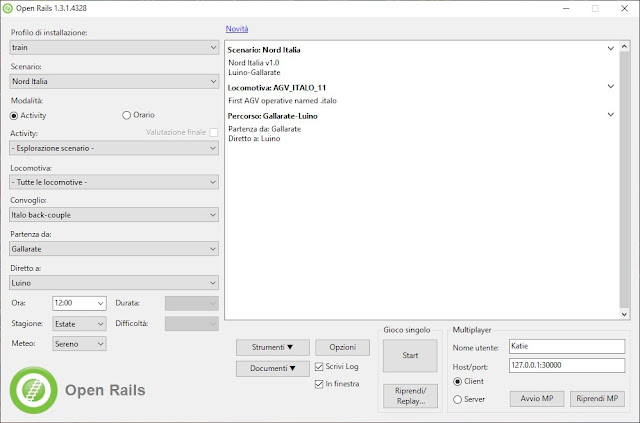The image size is (640, 423).
Task: Open the Novità link
Action: click(x=237, y=29)
